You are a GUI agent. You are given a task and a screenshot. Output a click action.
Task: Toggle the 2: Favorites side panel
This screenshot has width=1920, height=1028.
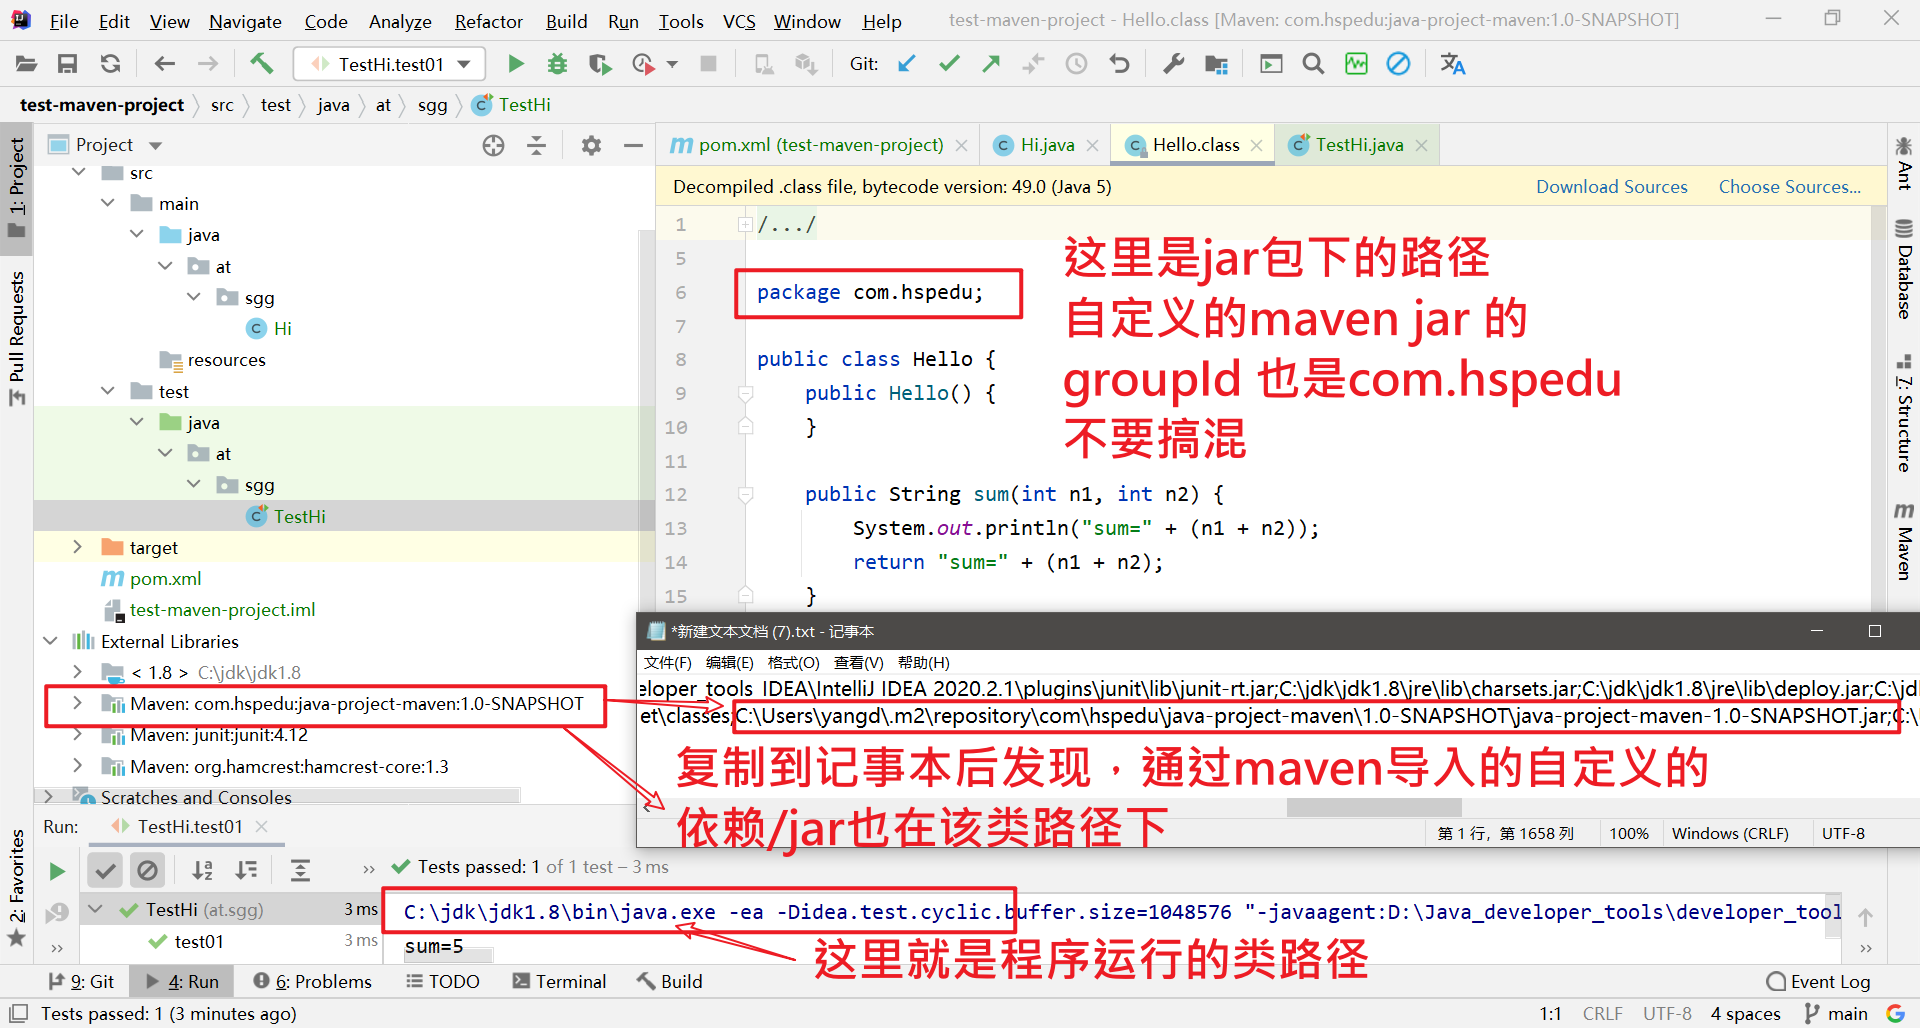point(16,887)
